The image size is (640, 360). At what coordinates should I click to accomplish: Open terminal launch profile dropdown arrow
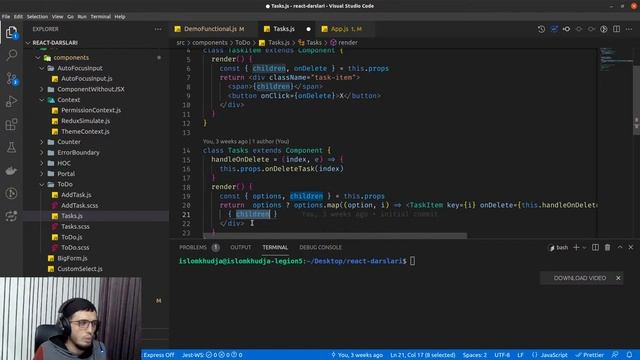tap(585, 247)
